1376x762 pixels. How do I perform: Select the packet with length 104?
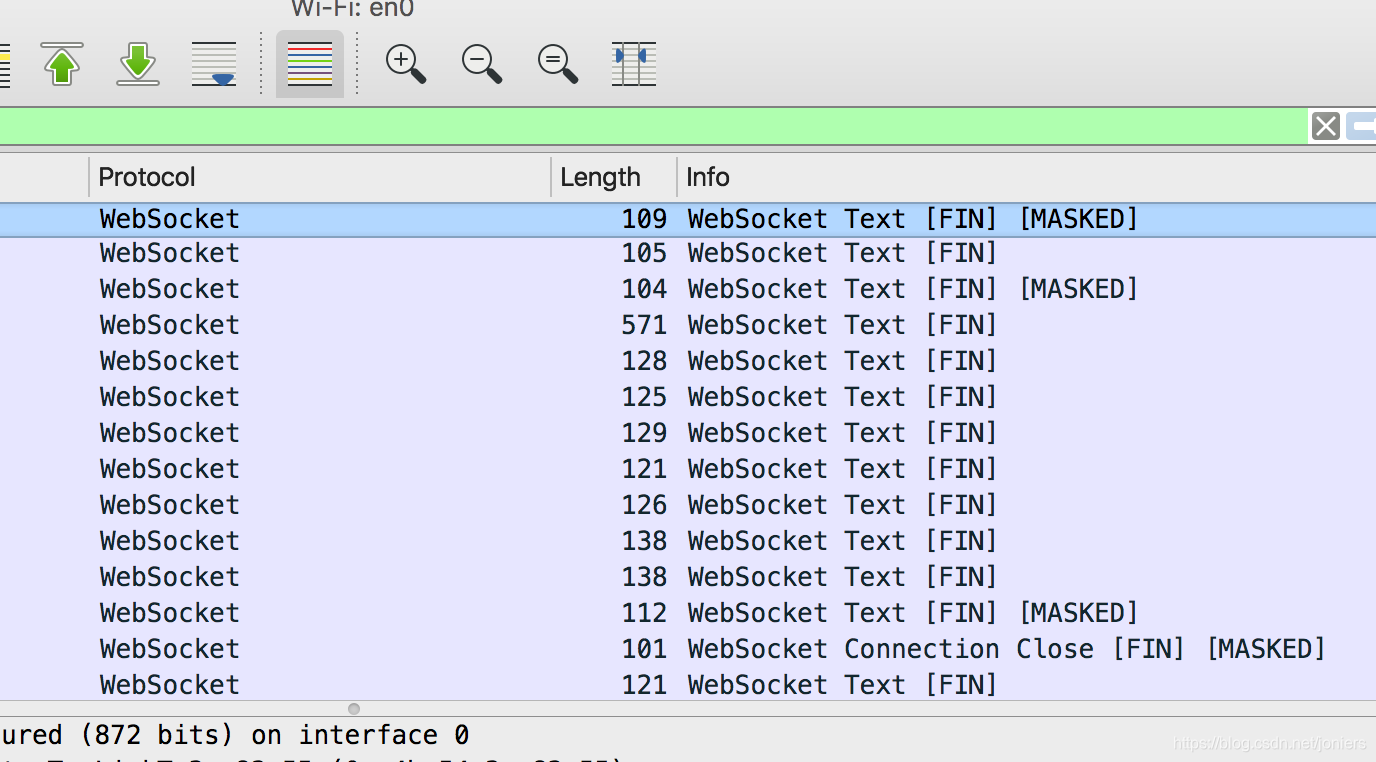[x=688, y=290]
